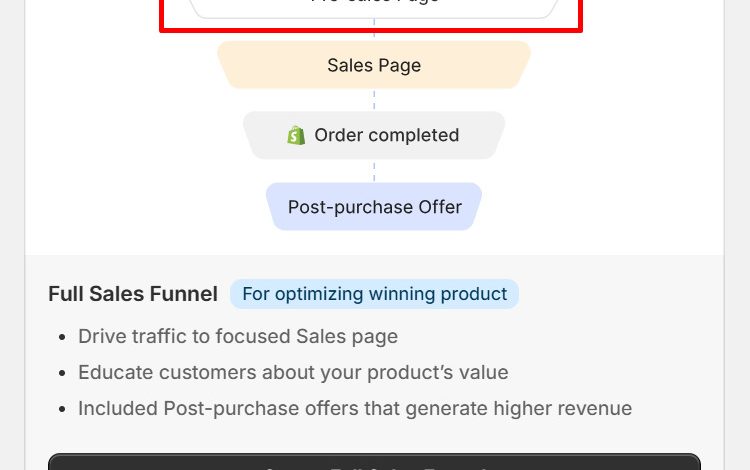The height and width of the screenshot is (470, 750).
Task: Click the For optimizing winning product badge
Action: tap(375, 294)
